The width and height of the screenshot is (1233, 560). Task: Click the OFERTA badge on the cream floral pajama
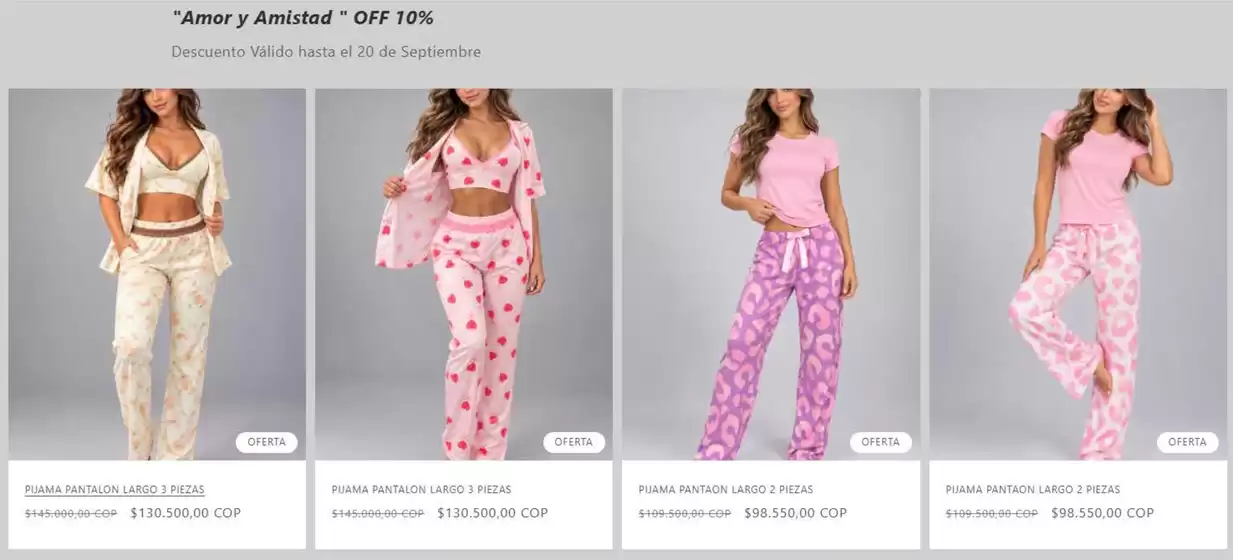point(267,442)
